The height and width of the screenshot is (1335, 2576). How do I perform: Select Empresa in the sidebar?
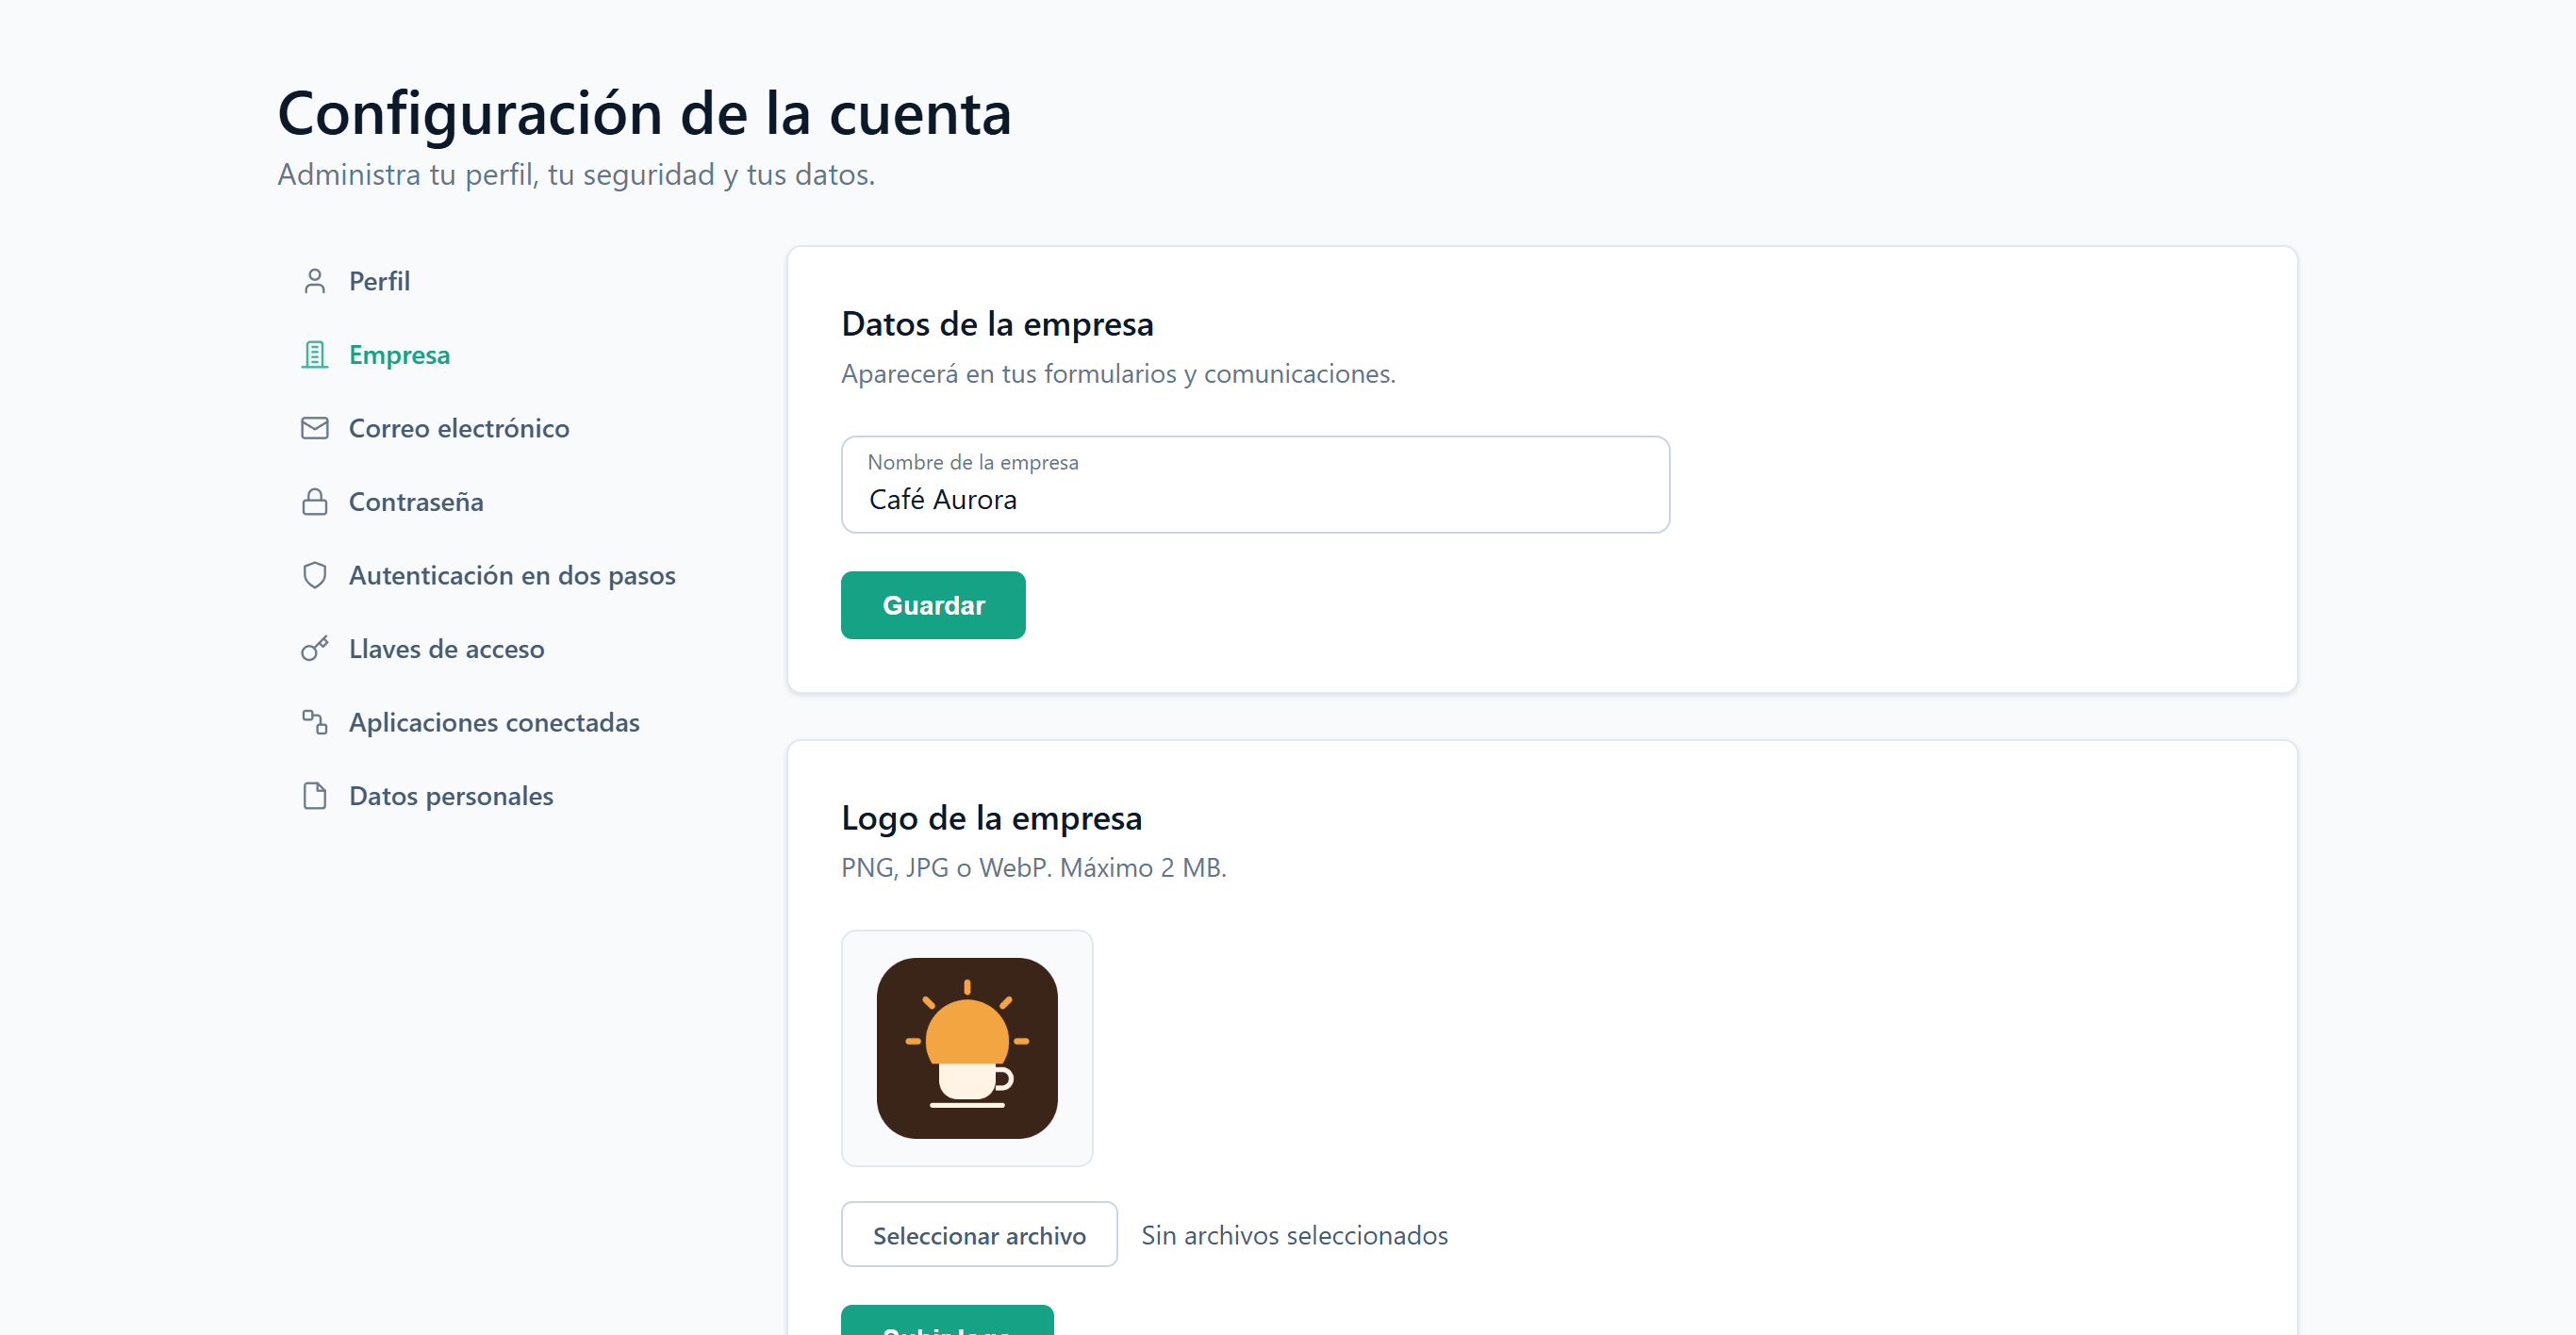tap(399, 355)
